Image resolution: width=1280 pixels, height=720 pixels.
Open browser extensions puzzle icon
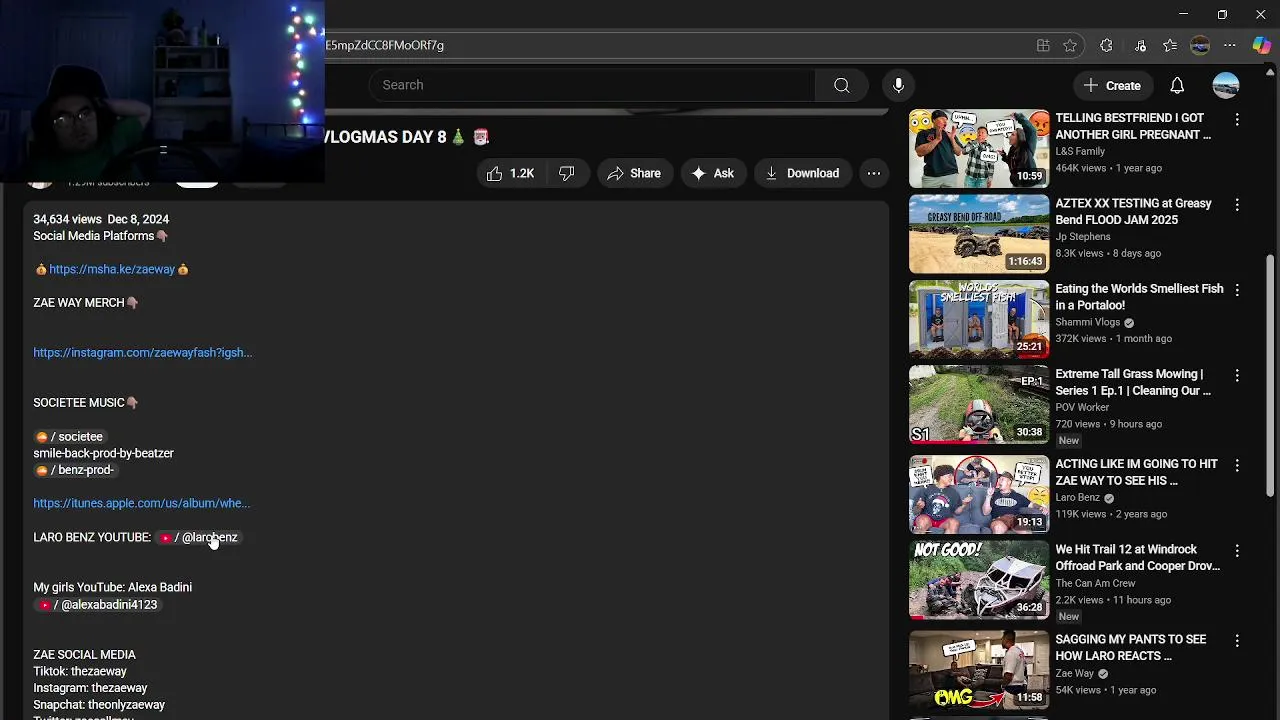(1106, 45)
